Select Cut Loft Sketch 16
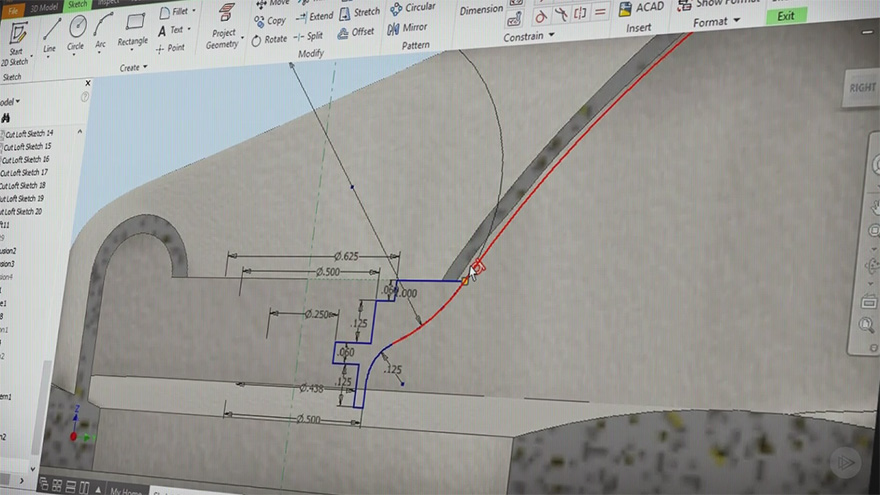This screenshot has height=495, width=880. point(25,160)
